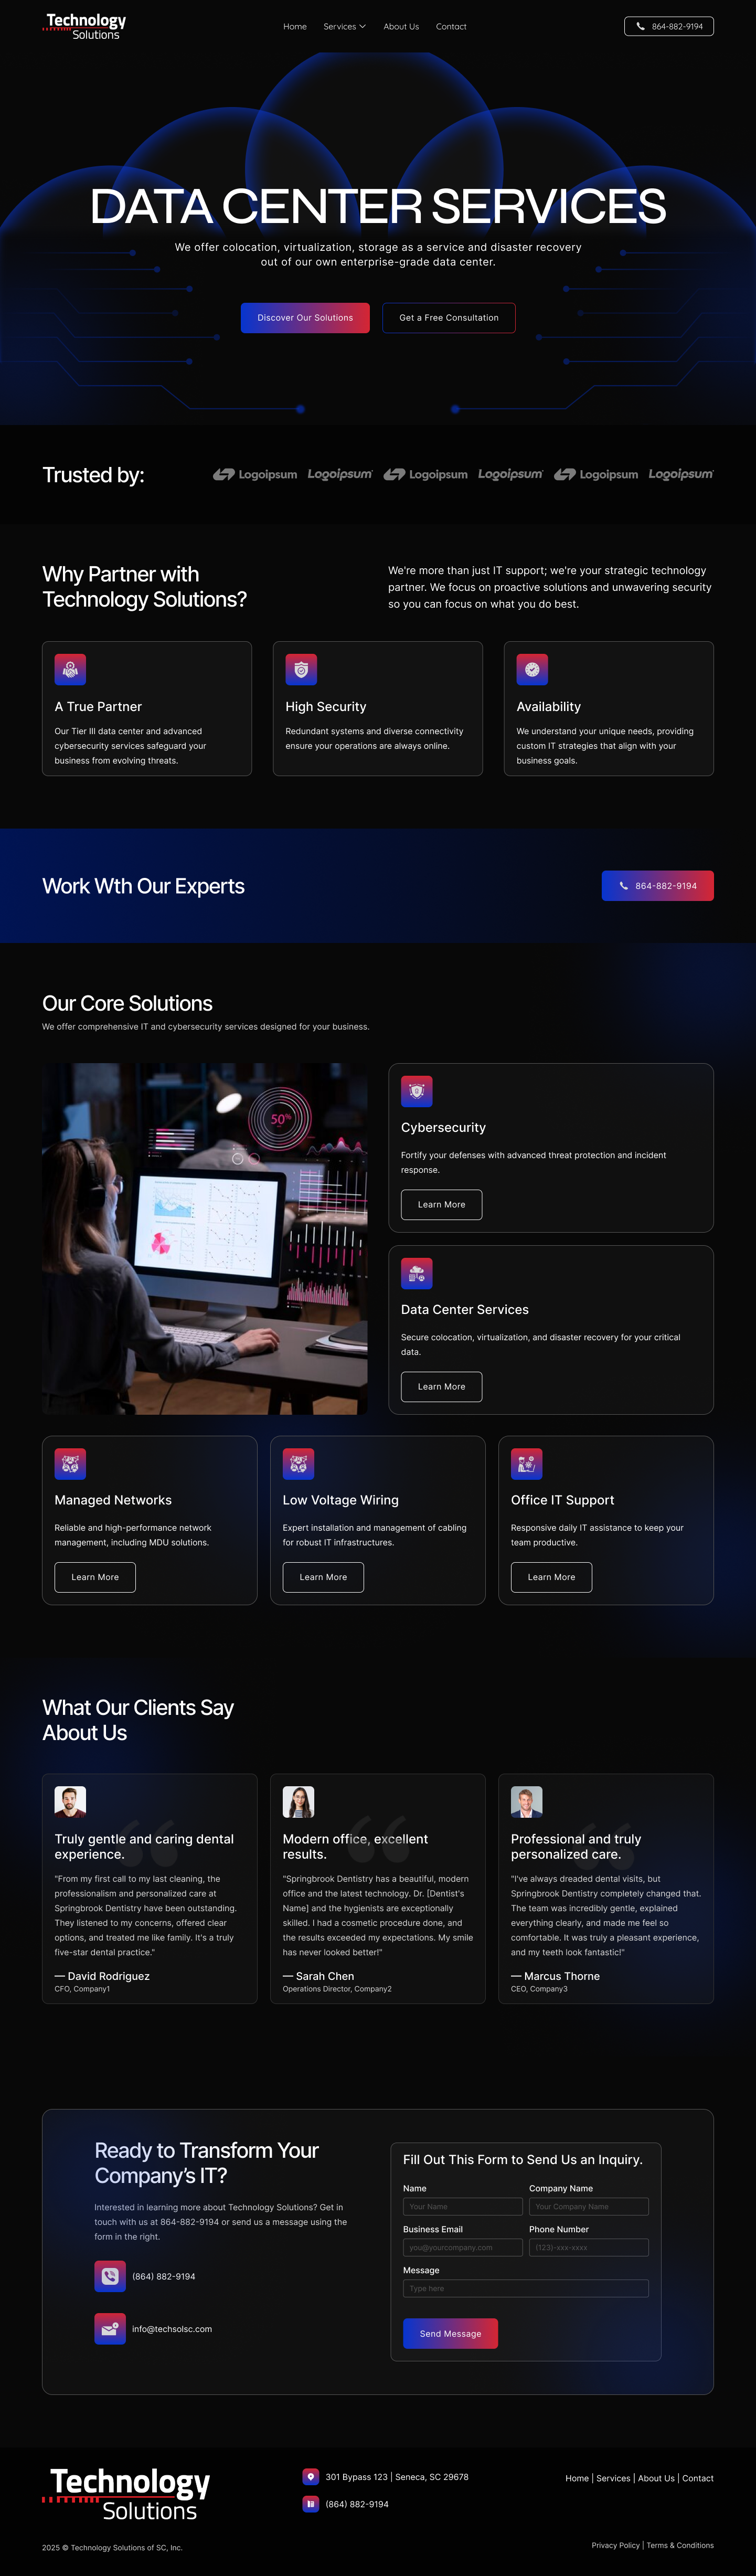Click the footer Contact link
The width and height of the screenshot is (756, 2576).
coord(698,2478)
